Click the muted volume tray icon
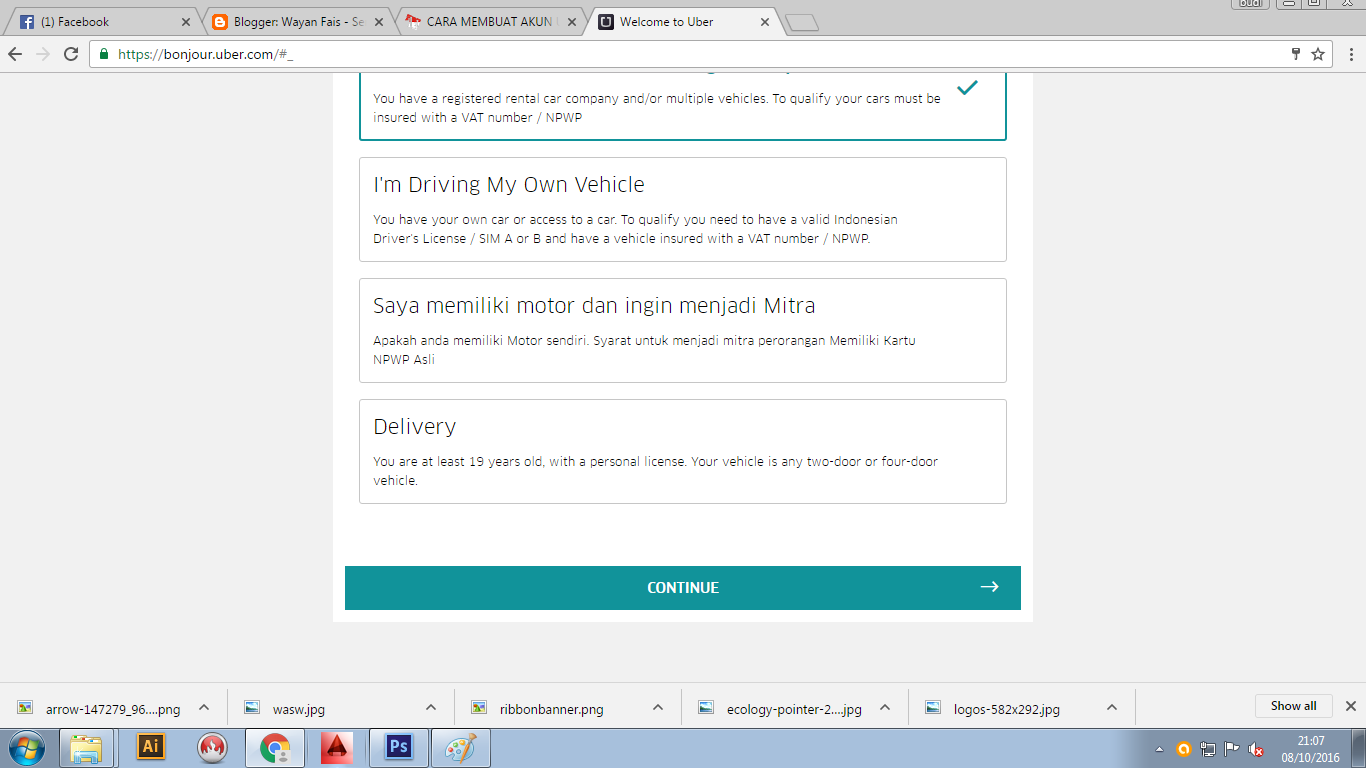Image resolution: width=1366 pixels, height=768 pixels. pos(1257,749)
